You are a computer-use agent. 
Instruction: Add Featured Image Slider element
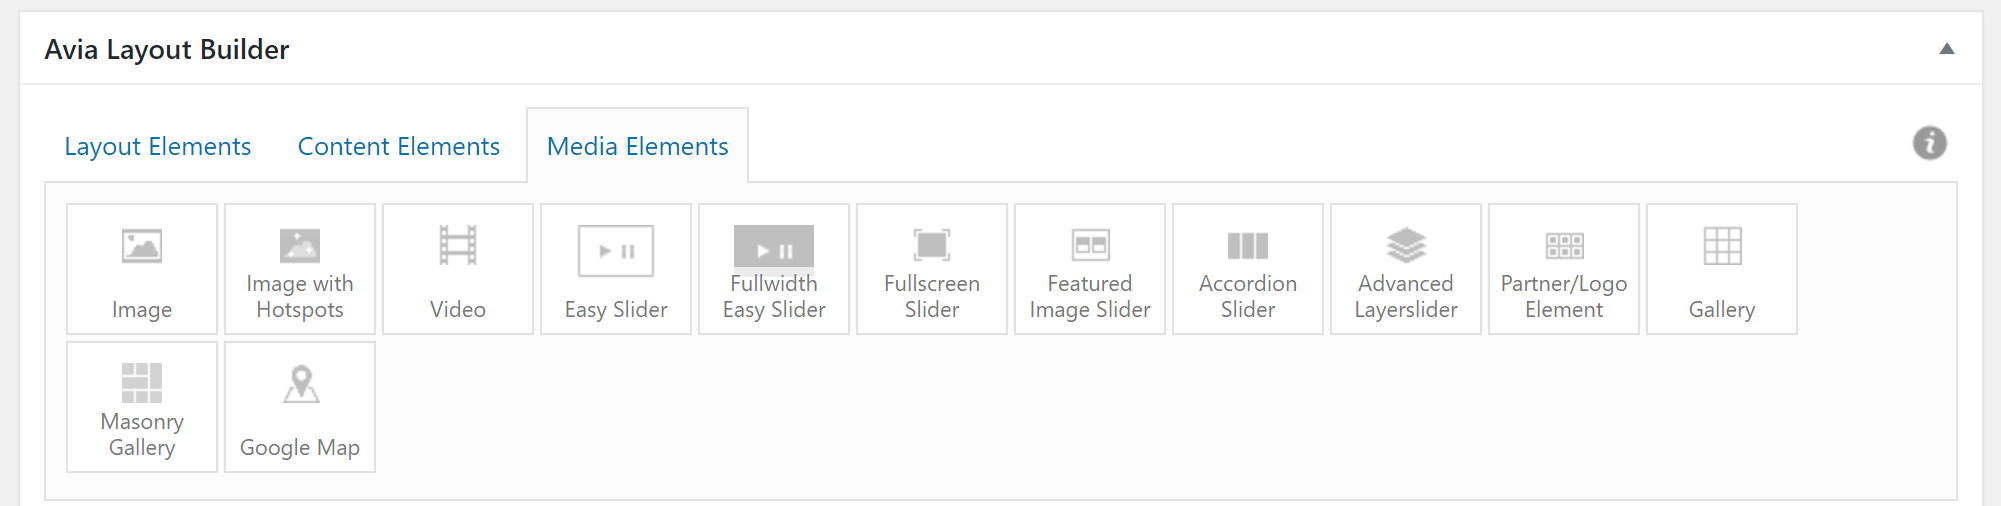tap(1090, 269)
